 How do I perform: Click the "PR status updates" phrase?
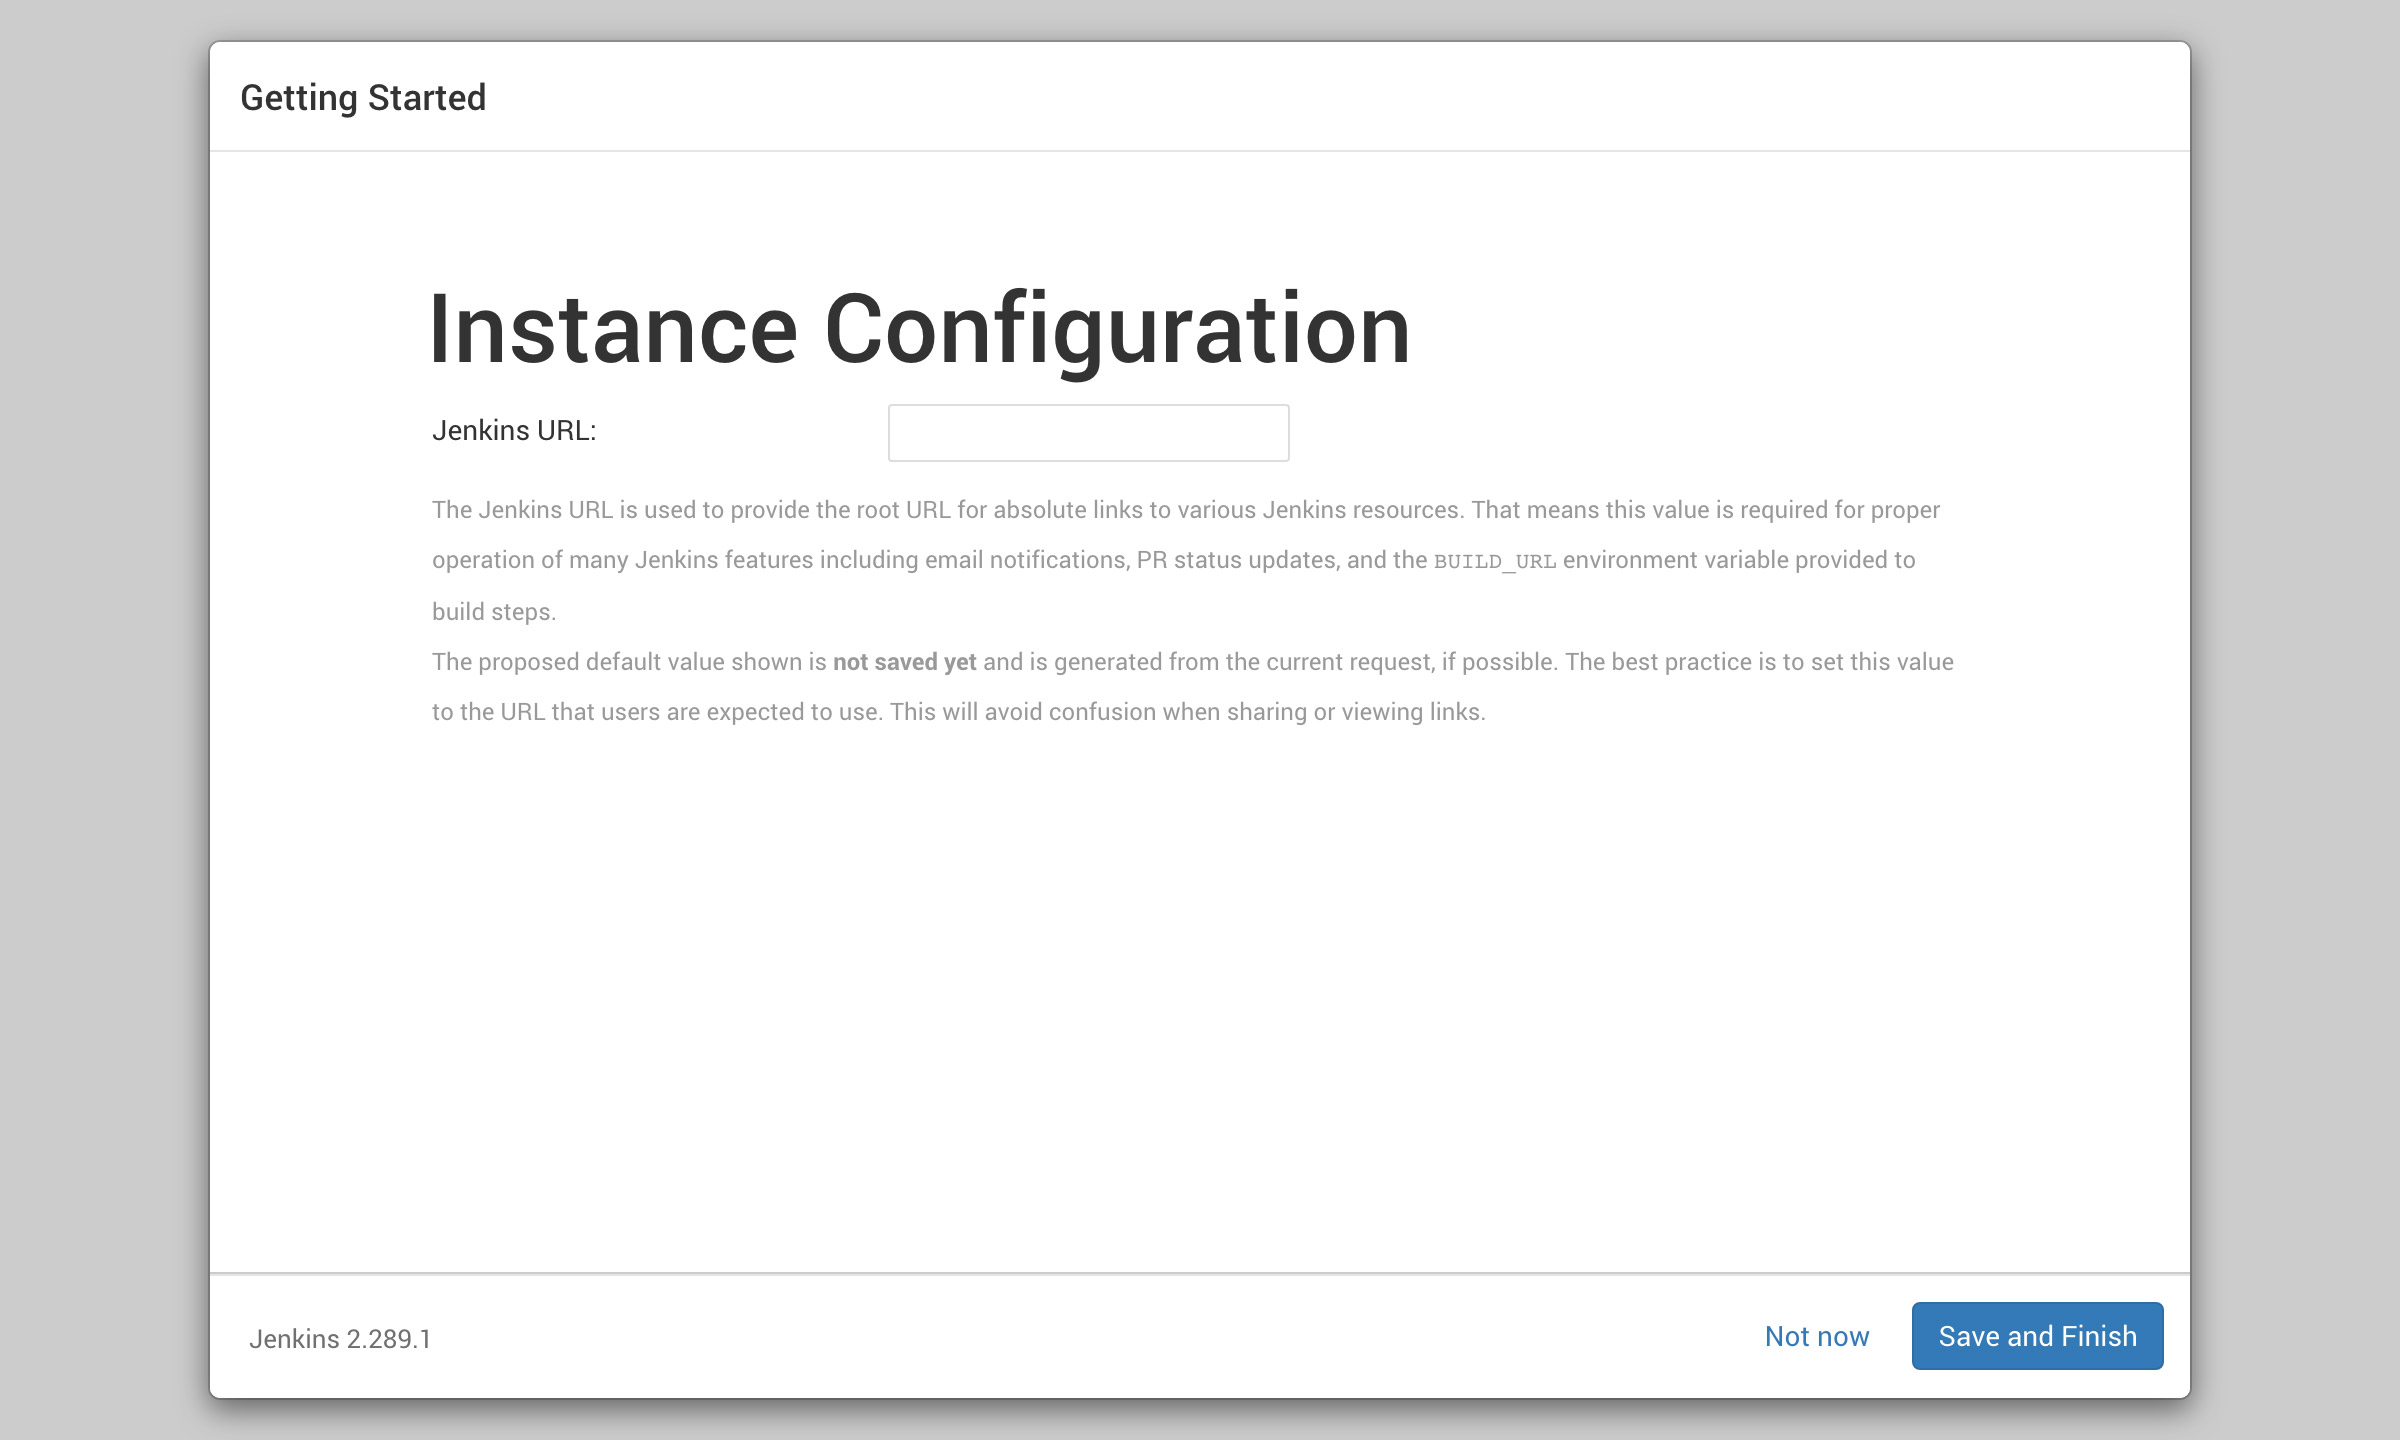1237,560
